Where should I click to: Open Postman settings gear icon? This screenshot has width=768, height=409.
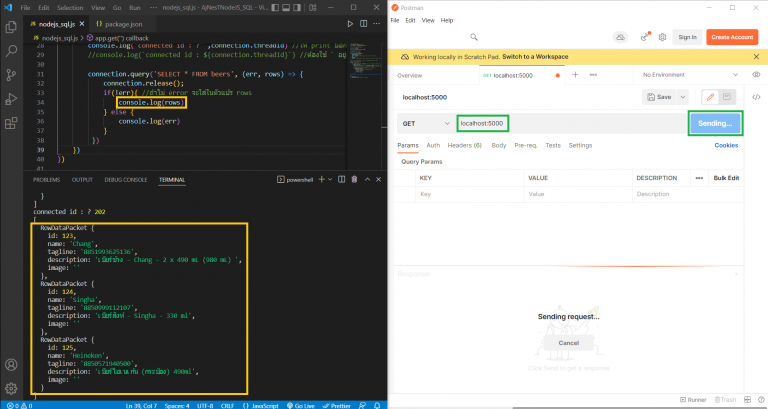click(661, 37)
